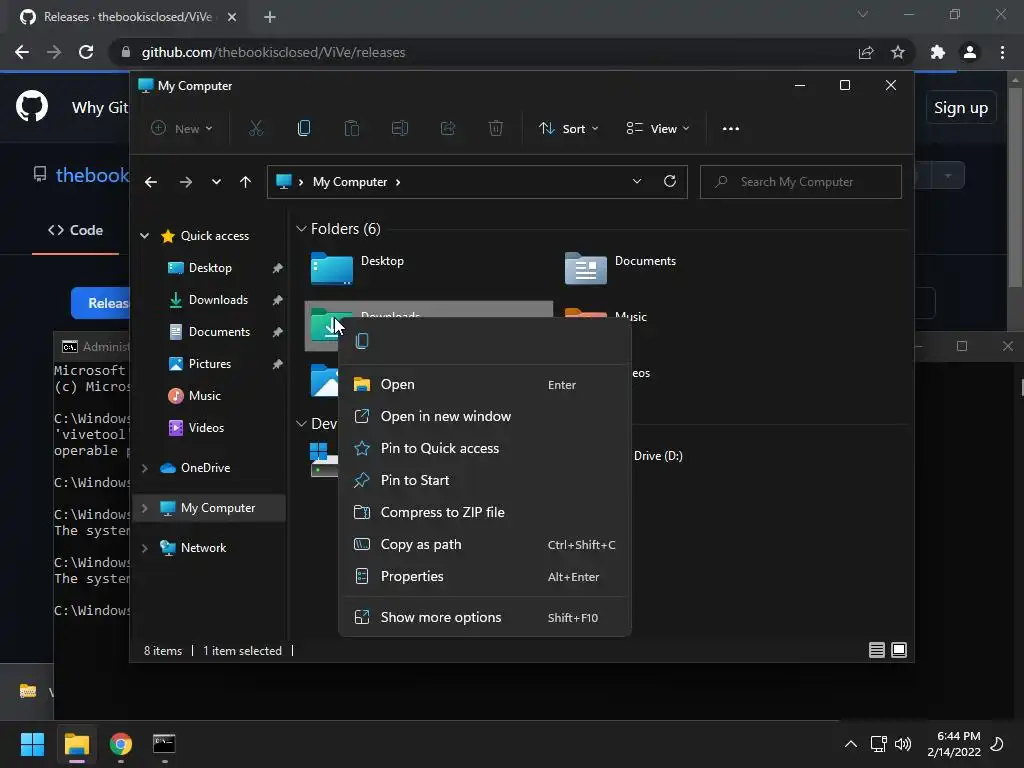The image size is (1024, 768).
Task: Reload the GitHub page in Chrome
Action: [x=86, y=52]
